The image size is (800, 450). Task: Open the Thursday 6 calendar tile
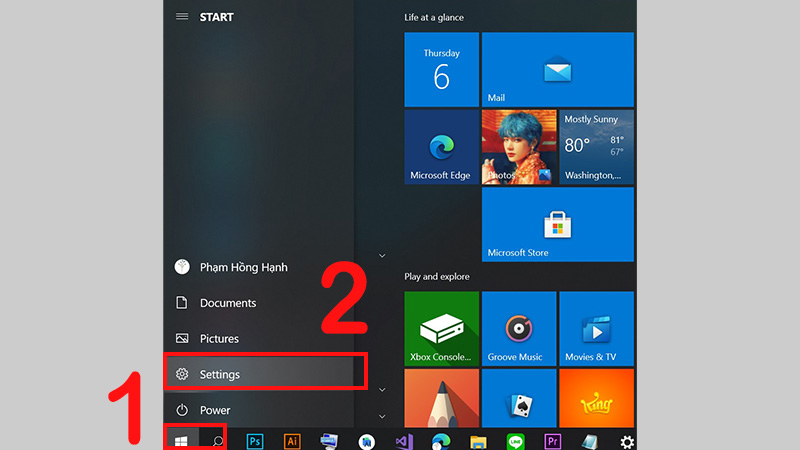click(x=441, y=69)
